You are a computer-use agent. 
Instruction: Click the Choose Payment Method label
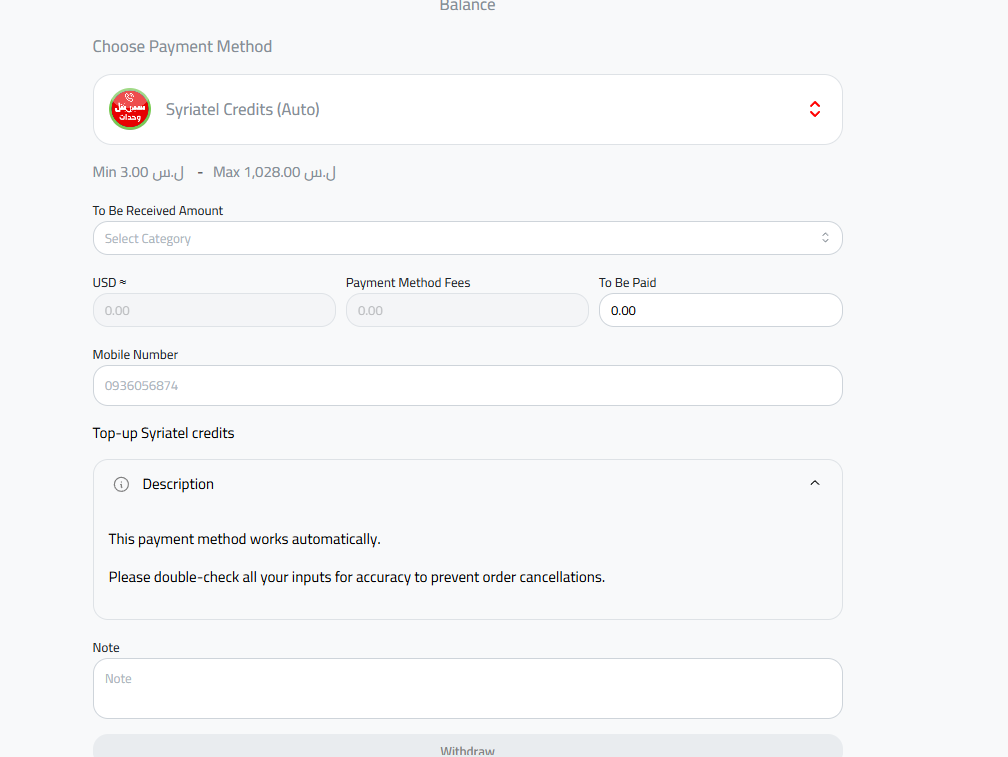tap(182, 46)
